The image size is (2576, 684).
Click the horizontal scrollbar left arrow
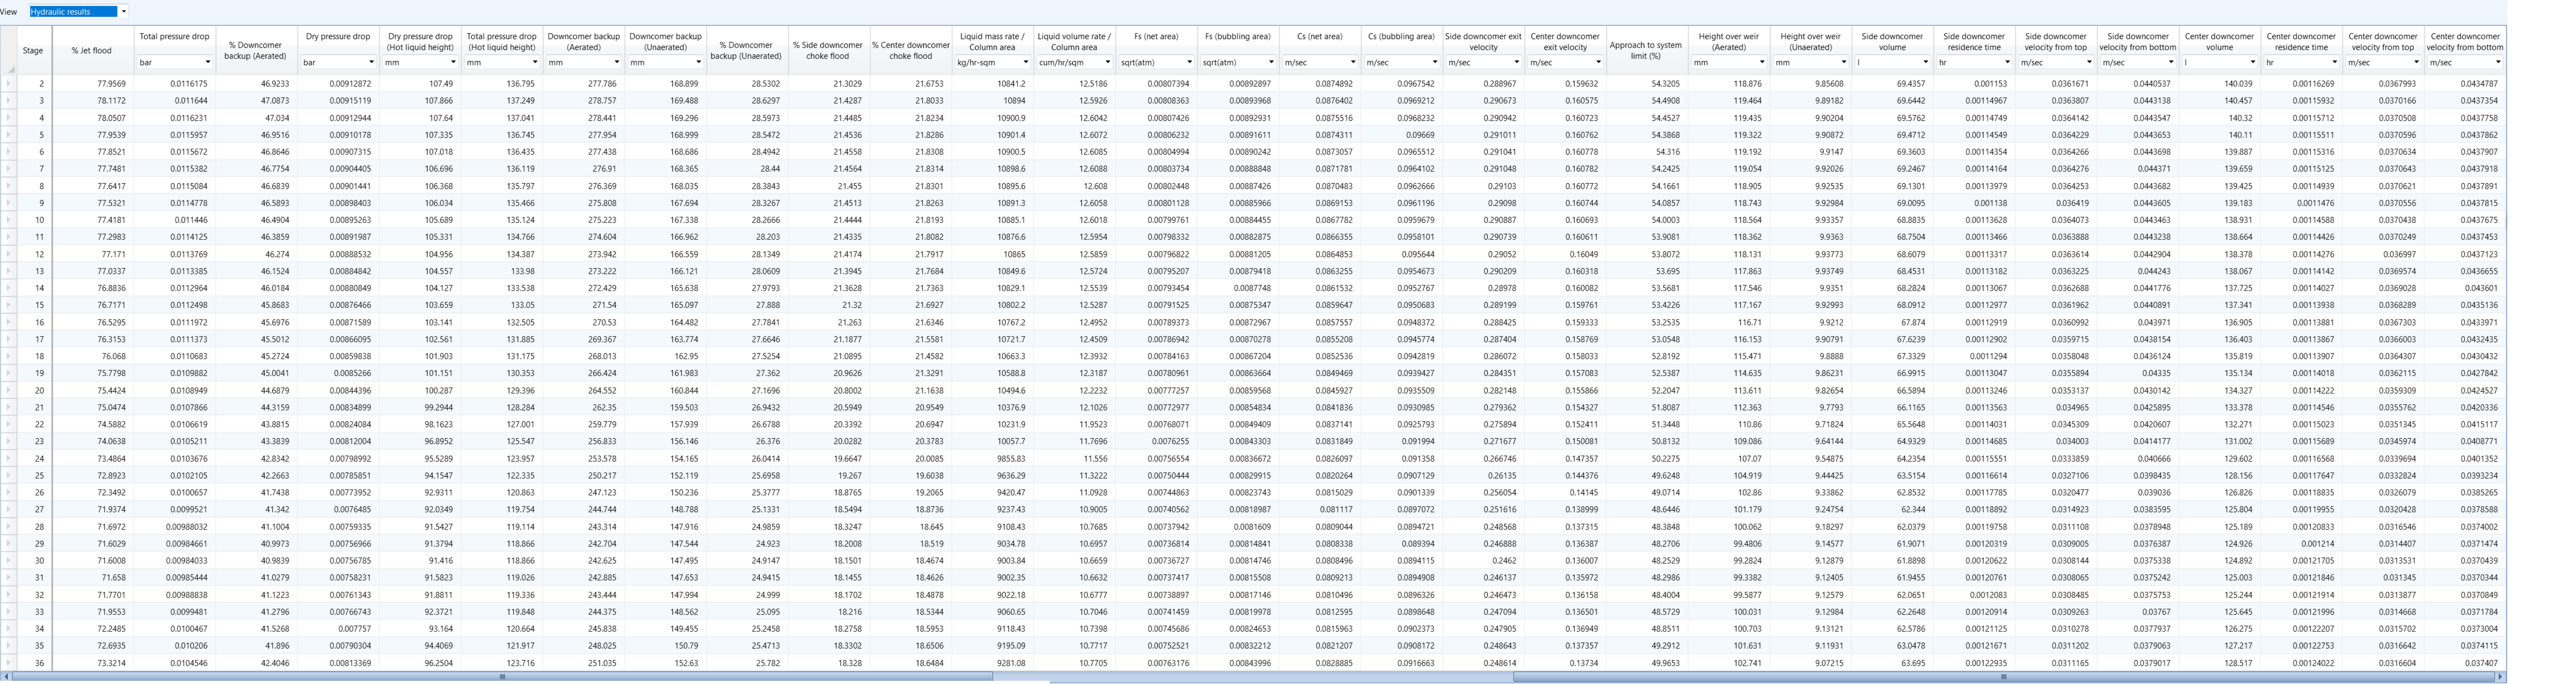[x=5, y=677]
